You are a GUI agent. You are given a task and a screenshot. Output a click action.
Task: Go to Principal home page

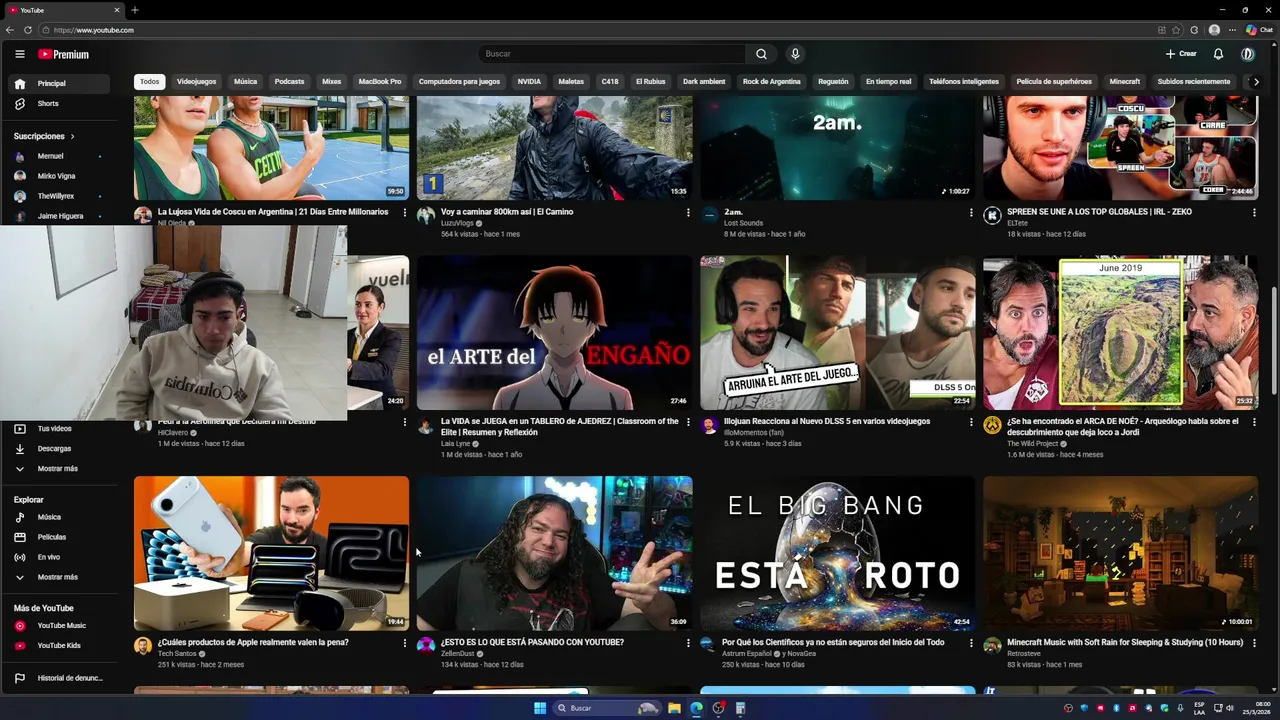pyautogui.click(x=57, y=84)
